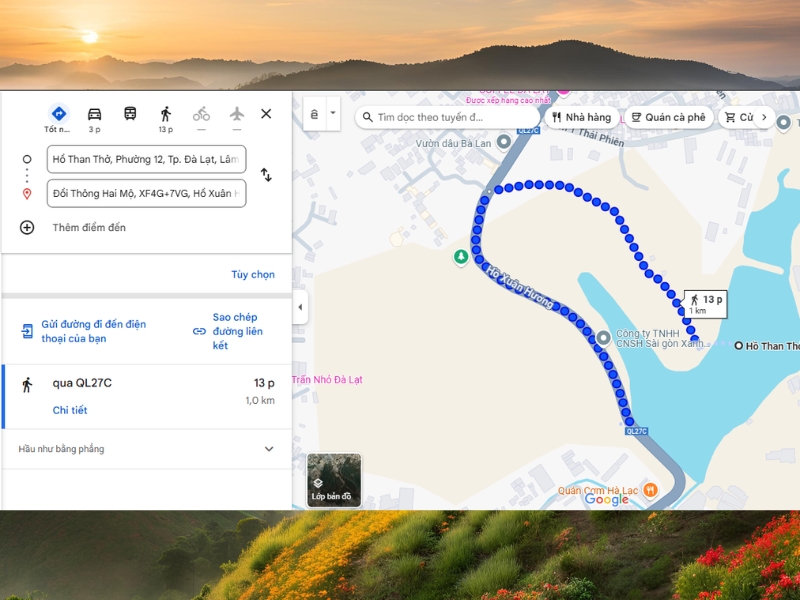Filter map by Nhà hàng
This screenshot has width=800, height=600.
click(x=581, y=117)
